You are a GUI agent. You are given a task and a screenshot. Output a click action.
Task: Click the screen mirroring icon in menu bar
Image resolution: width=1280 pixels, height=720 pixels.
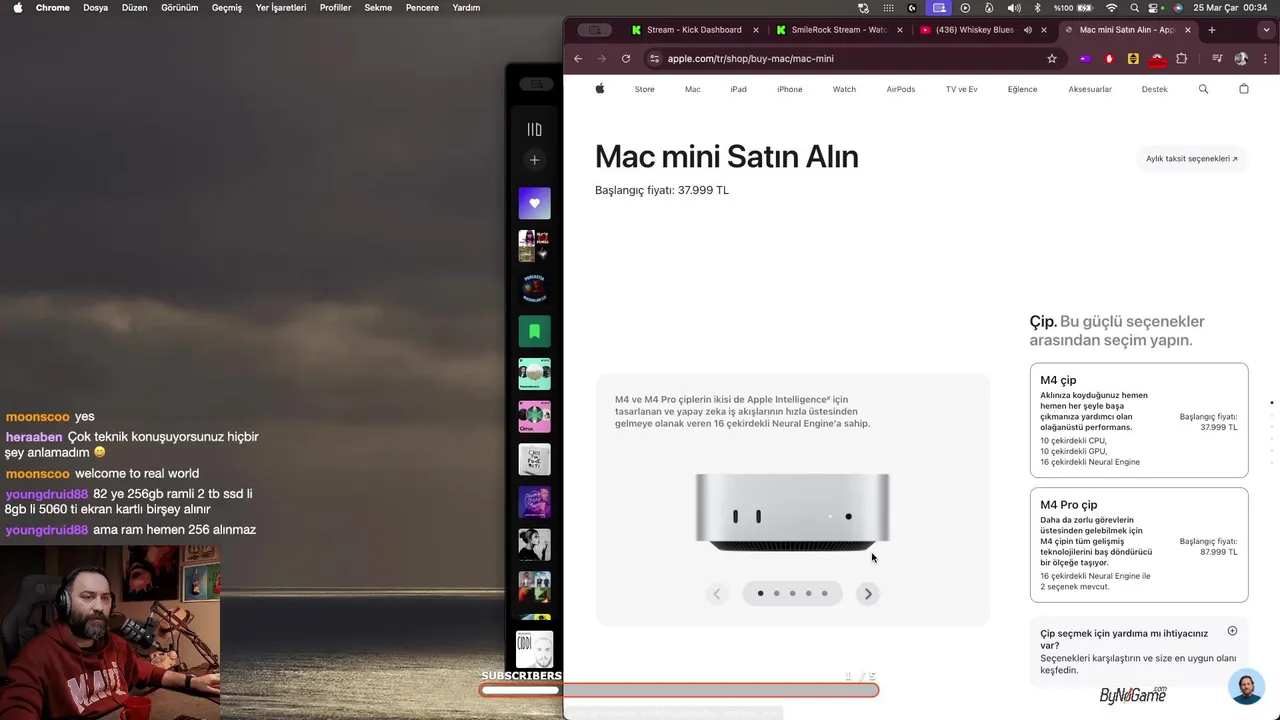click(x=939, y=8)
